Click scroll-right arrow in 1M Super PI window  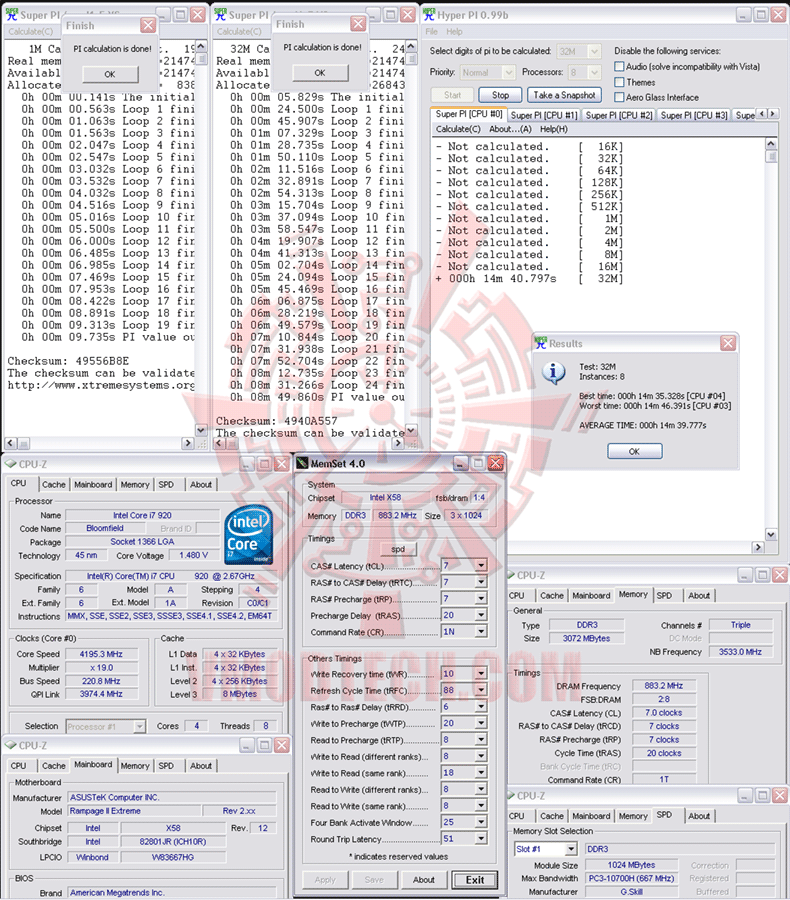[x=188, y=443]
